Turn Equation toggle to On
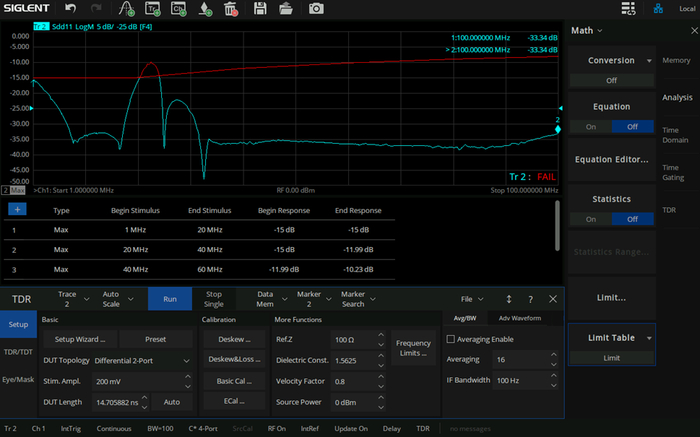The width and height of the screenshot is (700, 437). pyautogui.click(x=591, y=127)
